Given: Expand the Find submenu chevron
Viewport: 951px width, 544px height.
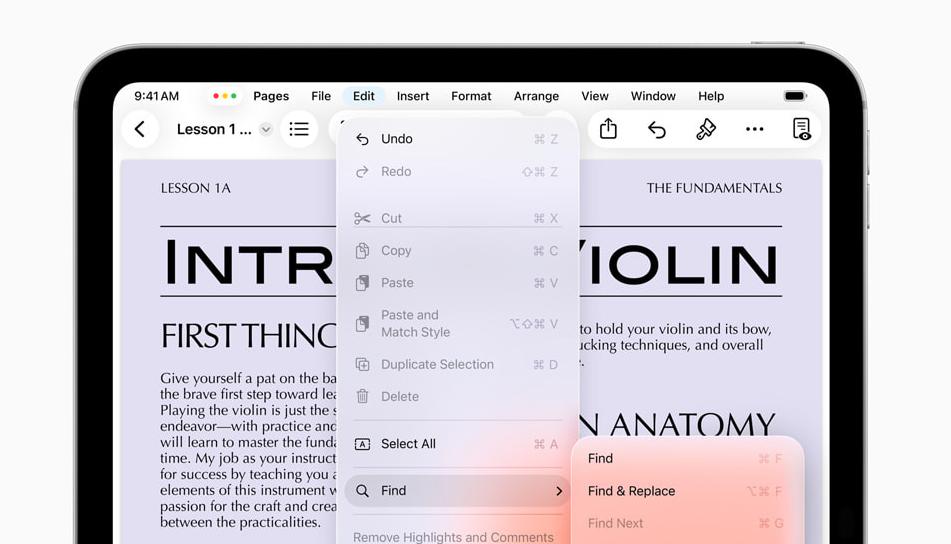Looking at the screenshot, I should (559, 491).
